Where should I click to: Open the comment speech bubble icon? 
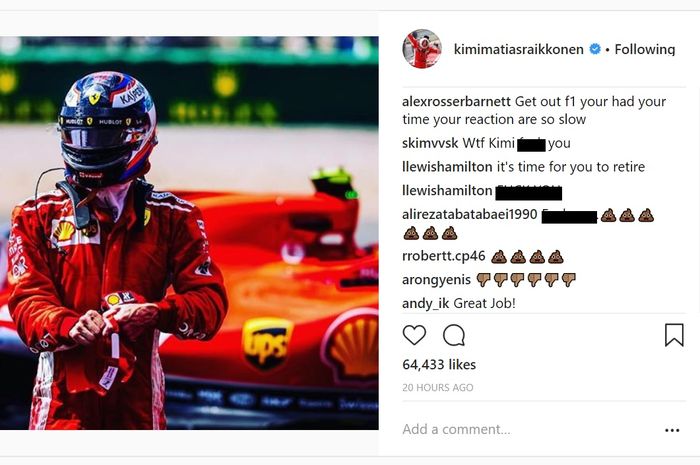coord(454,336)
